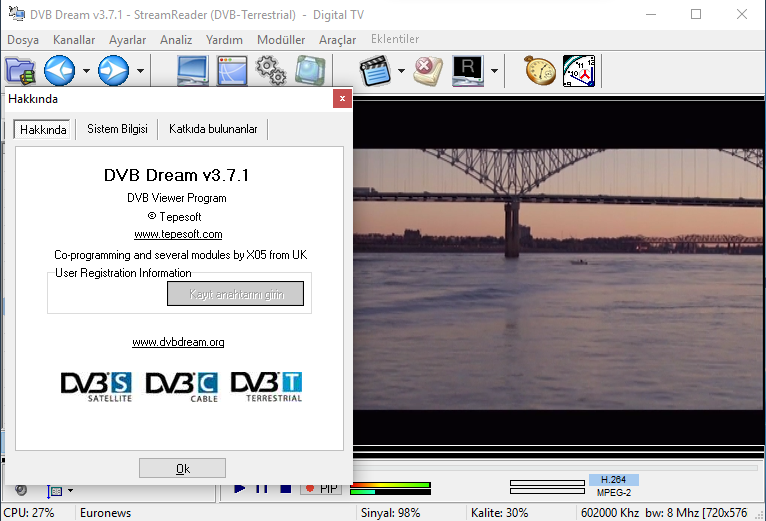This screenshot has width=766, height=521.
Task: Click the Kayıt anahtarını girin button
Action: (235, 294)
